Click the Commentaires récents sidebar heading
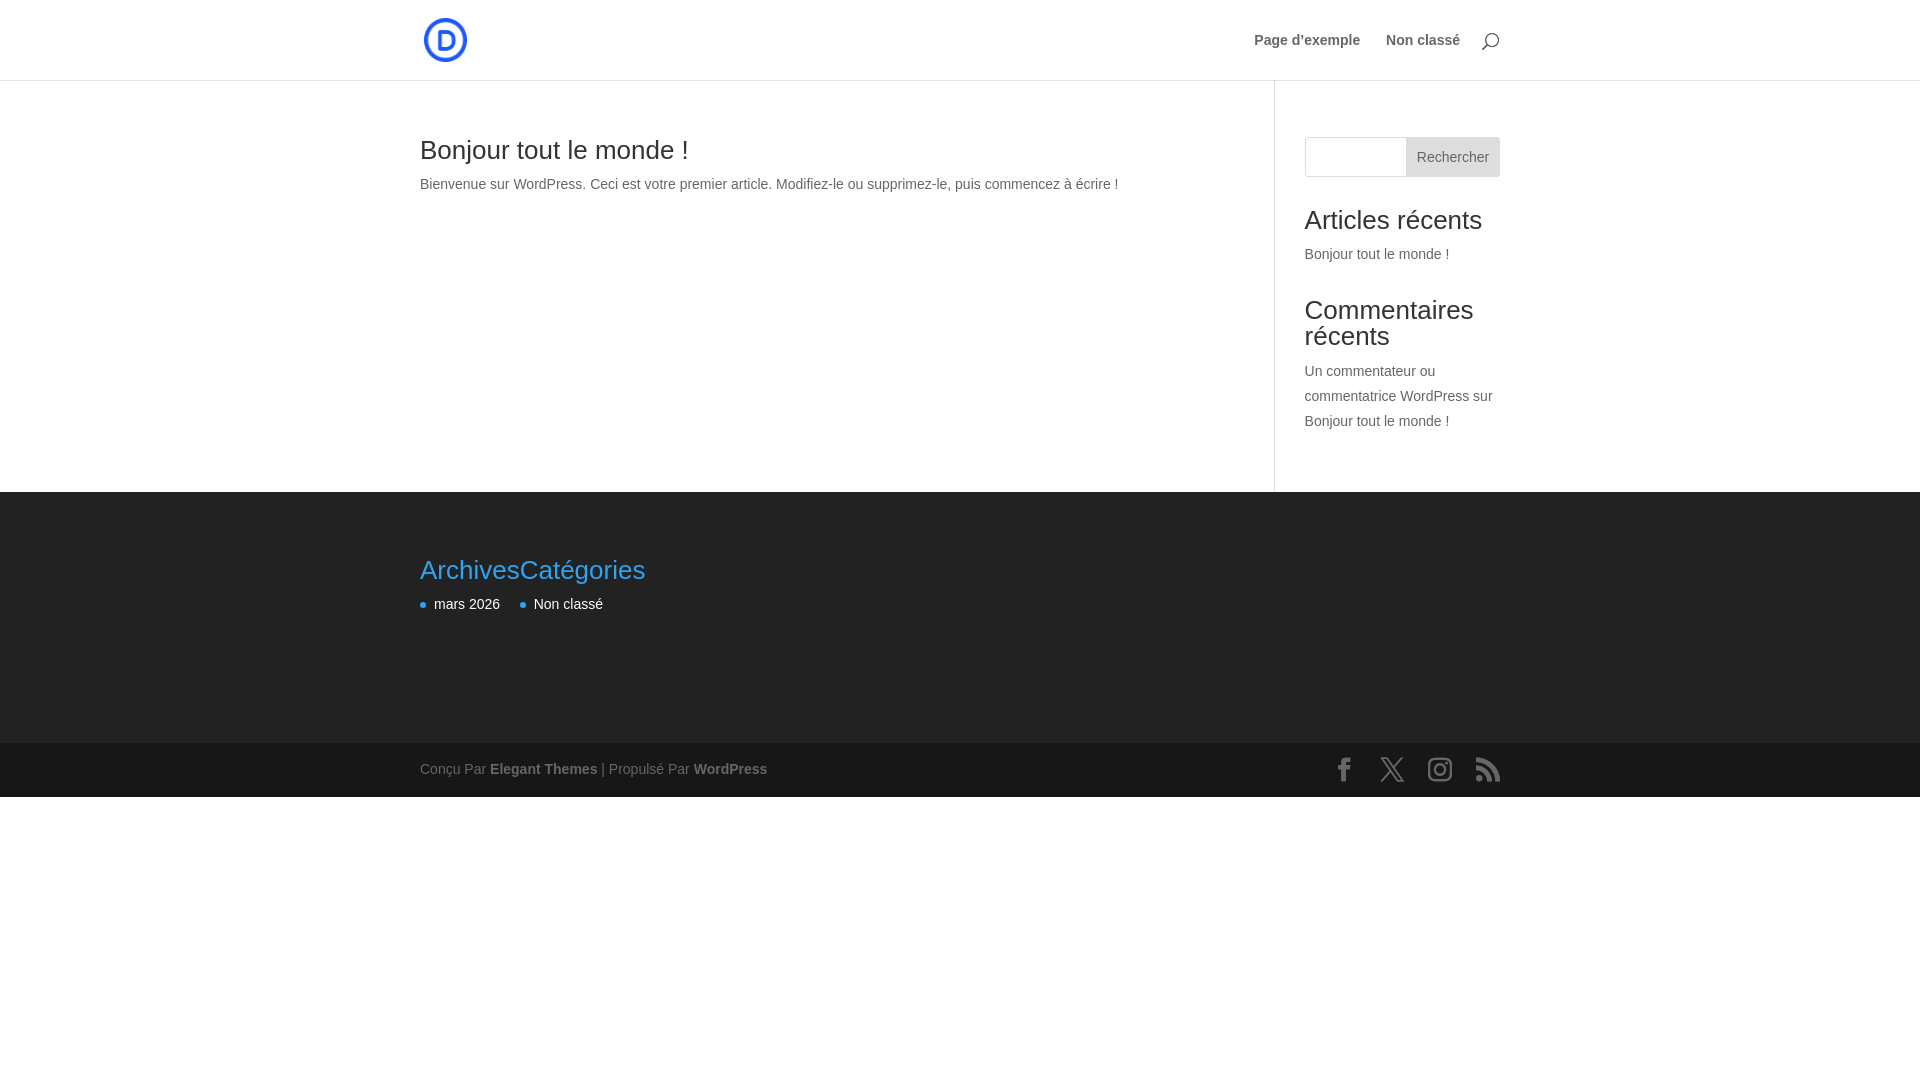Screen dimensions: 1920x1080 pos(1389,323)
